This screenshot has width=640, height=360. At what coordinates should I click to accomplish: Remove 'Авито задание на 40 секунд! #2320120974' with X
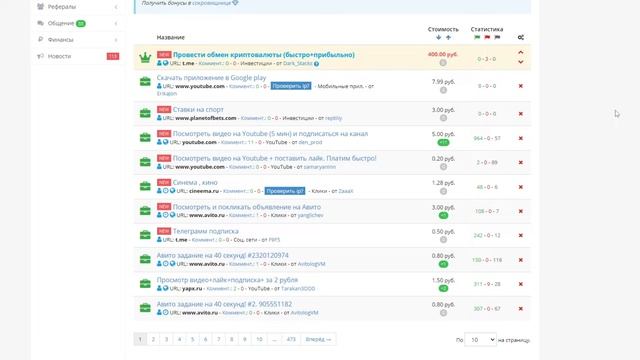[520, 260]
